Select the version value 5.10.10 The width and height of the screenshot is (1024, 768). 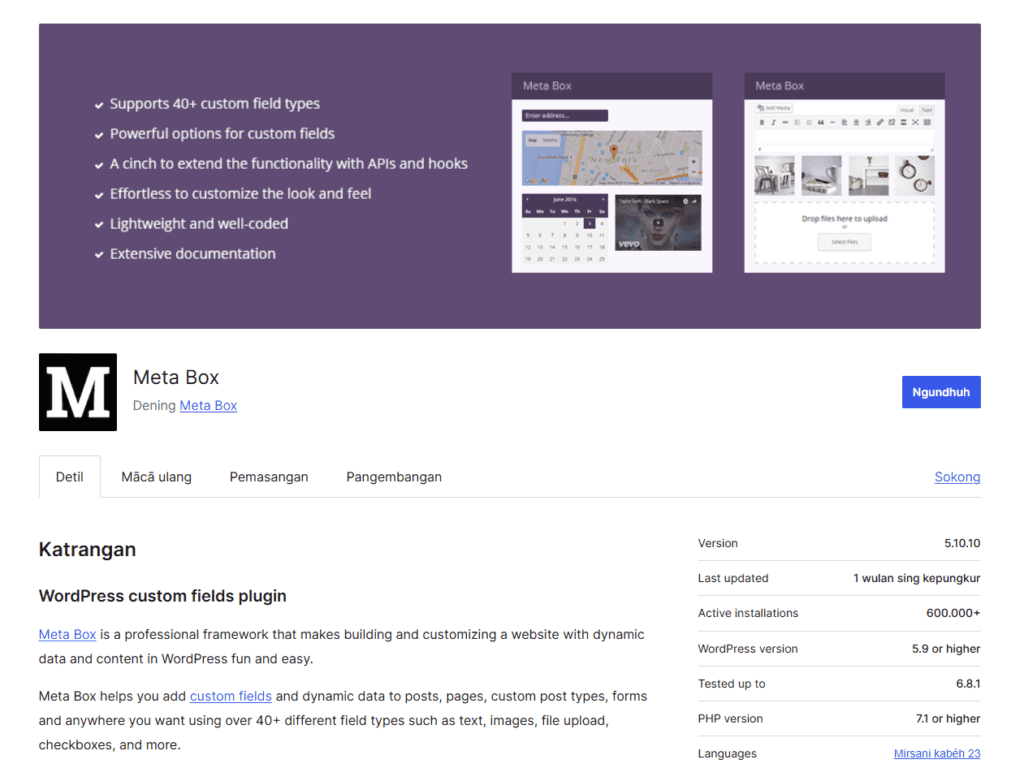coord(961,543)
